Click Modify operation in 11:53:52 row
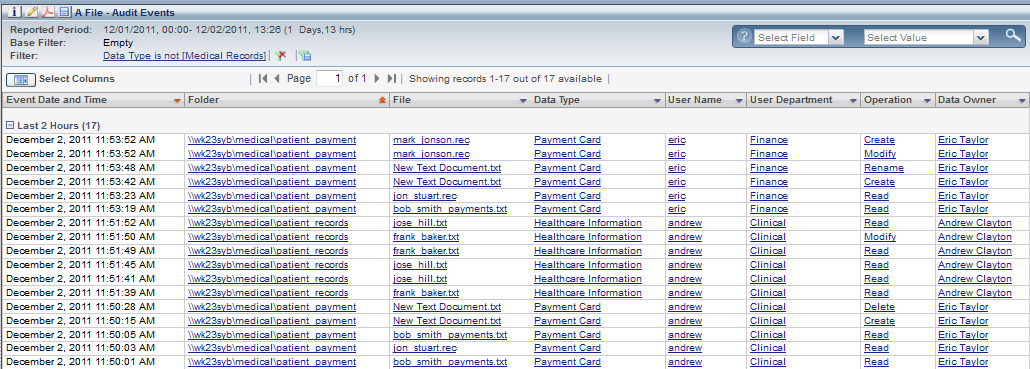Viewport: 1030px width, 369px height. (x=880, y=154)
